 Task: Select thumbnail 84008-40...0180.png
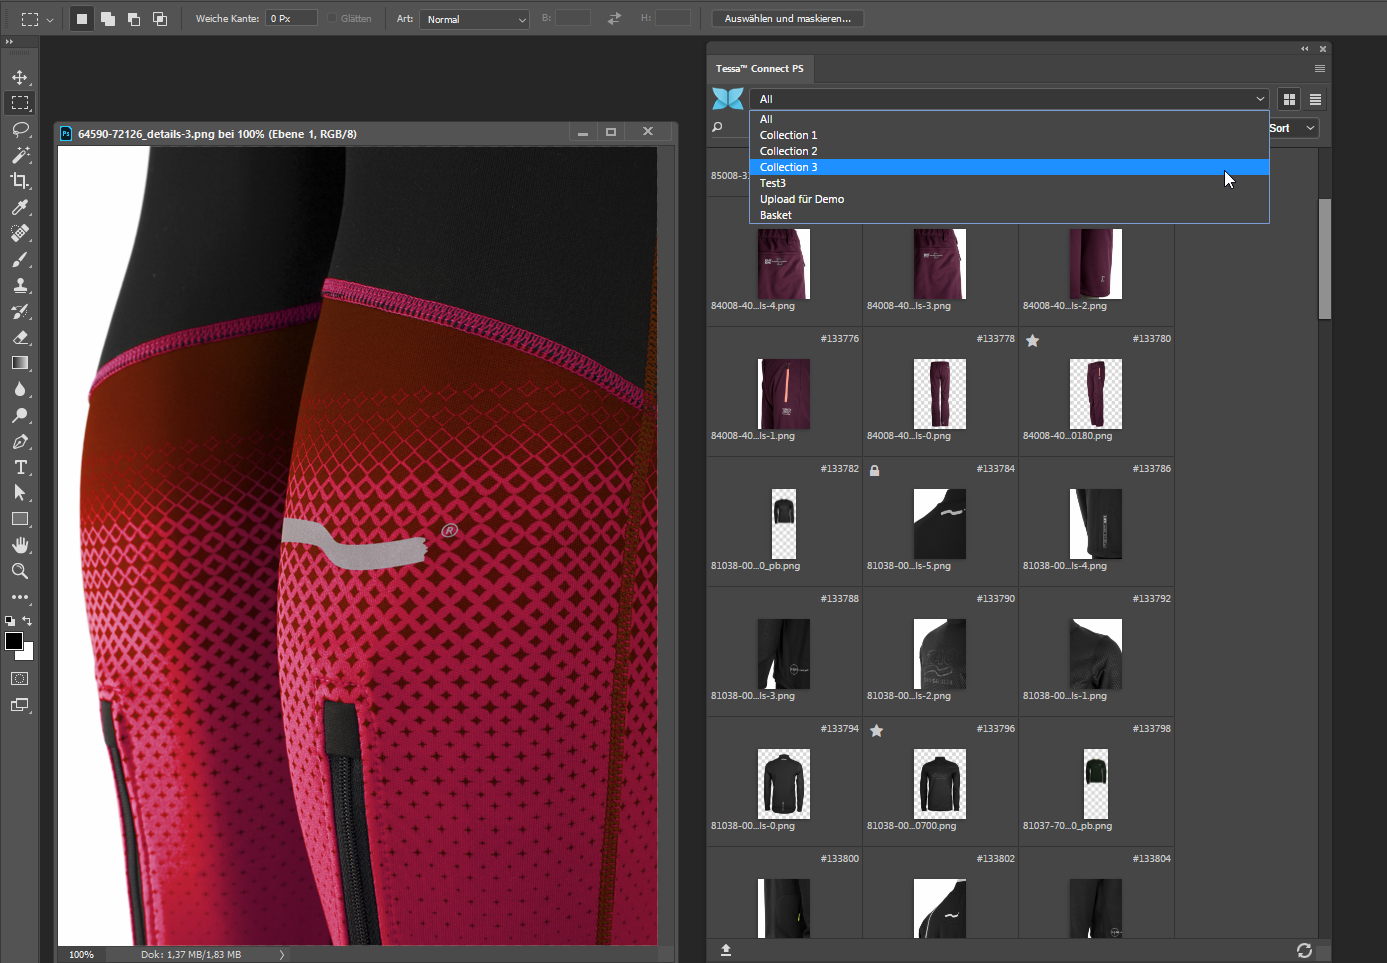click(x=1095, y=395)
